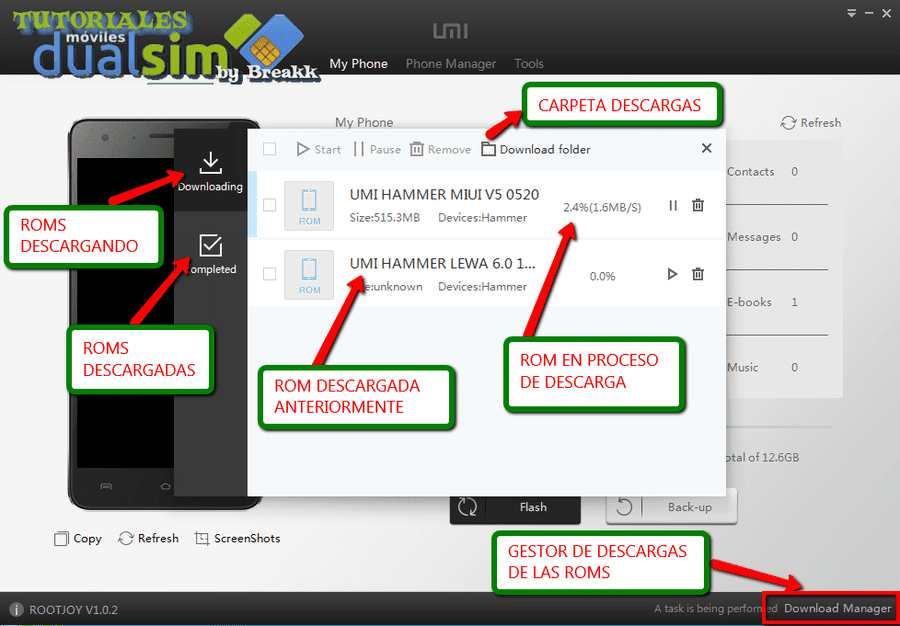The width and height of the screenshot is (900, 626).
Task: Click Devices:Hammer under MIUI V5 ROM
Action: (x=483, y=218)
